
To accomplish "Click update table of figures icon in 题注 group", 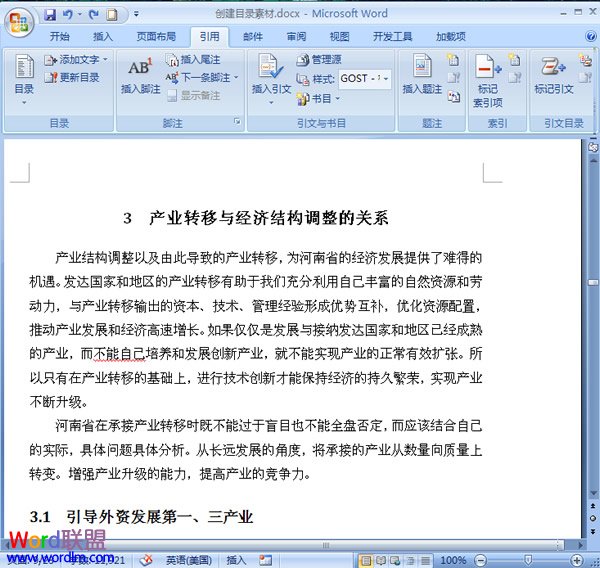I will (453, 78).
